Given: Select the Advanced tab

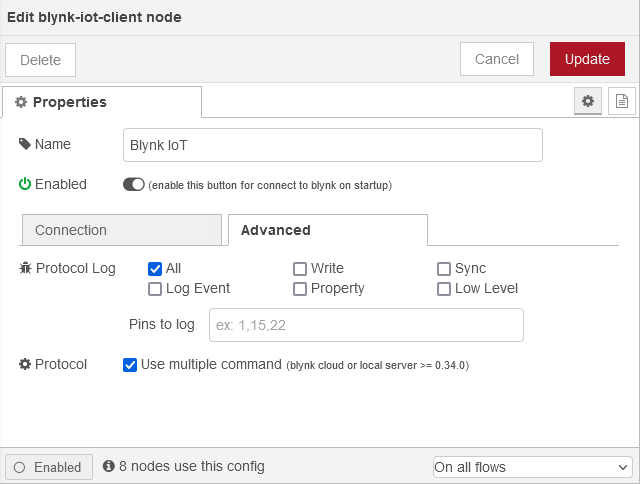Looking at the screenshot, I should point(328,230).
